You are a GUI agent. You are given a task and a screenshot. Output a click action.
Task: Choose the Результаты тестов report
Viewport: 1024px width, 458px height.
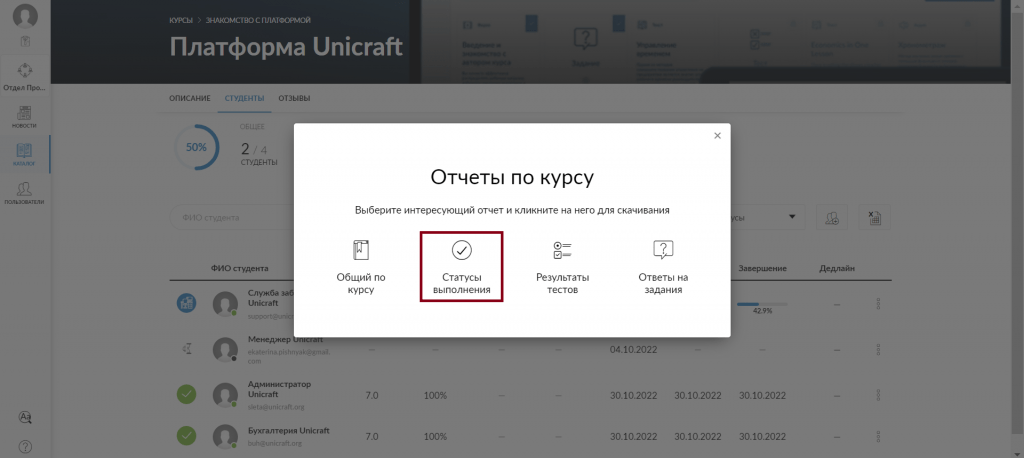click(562, 267)
